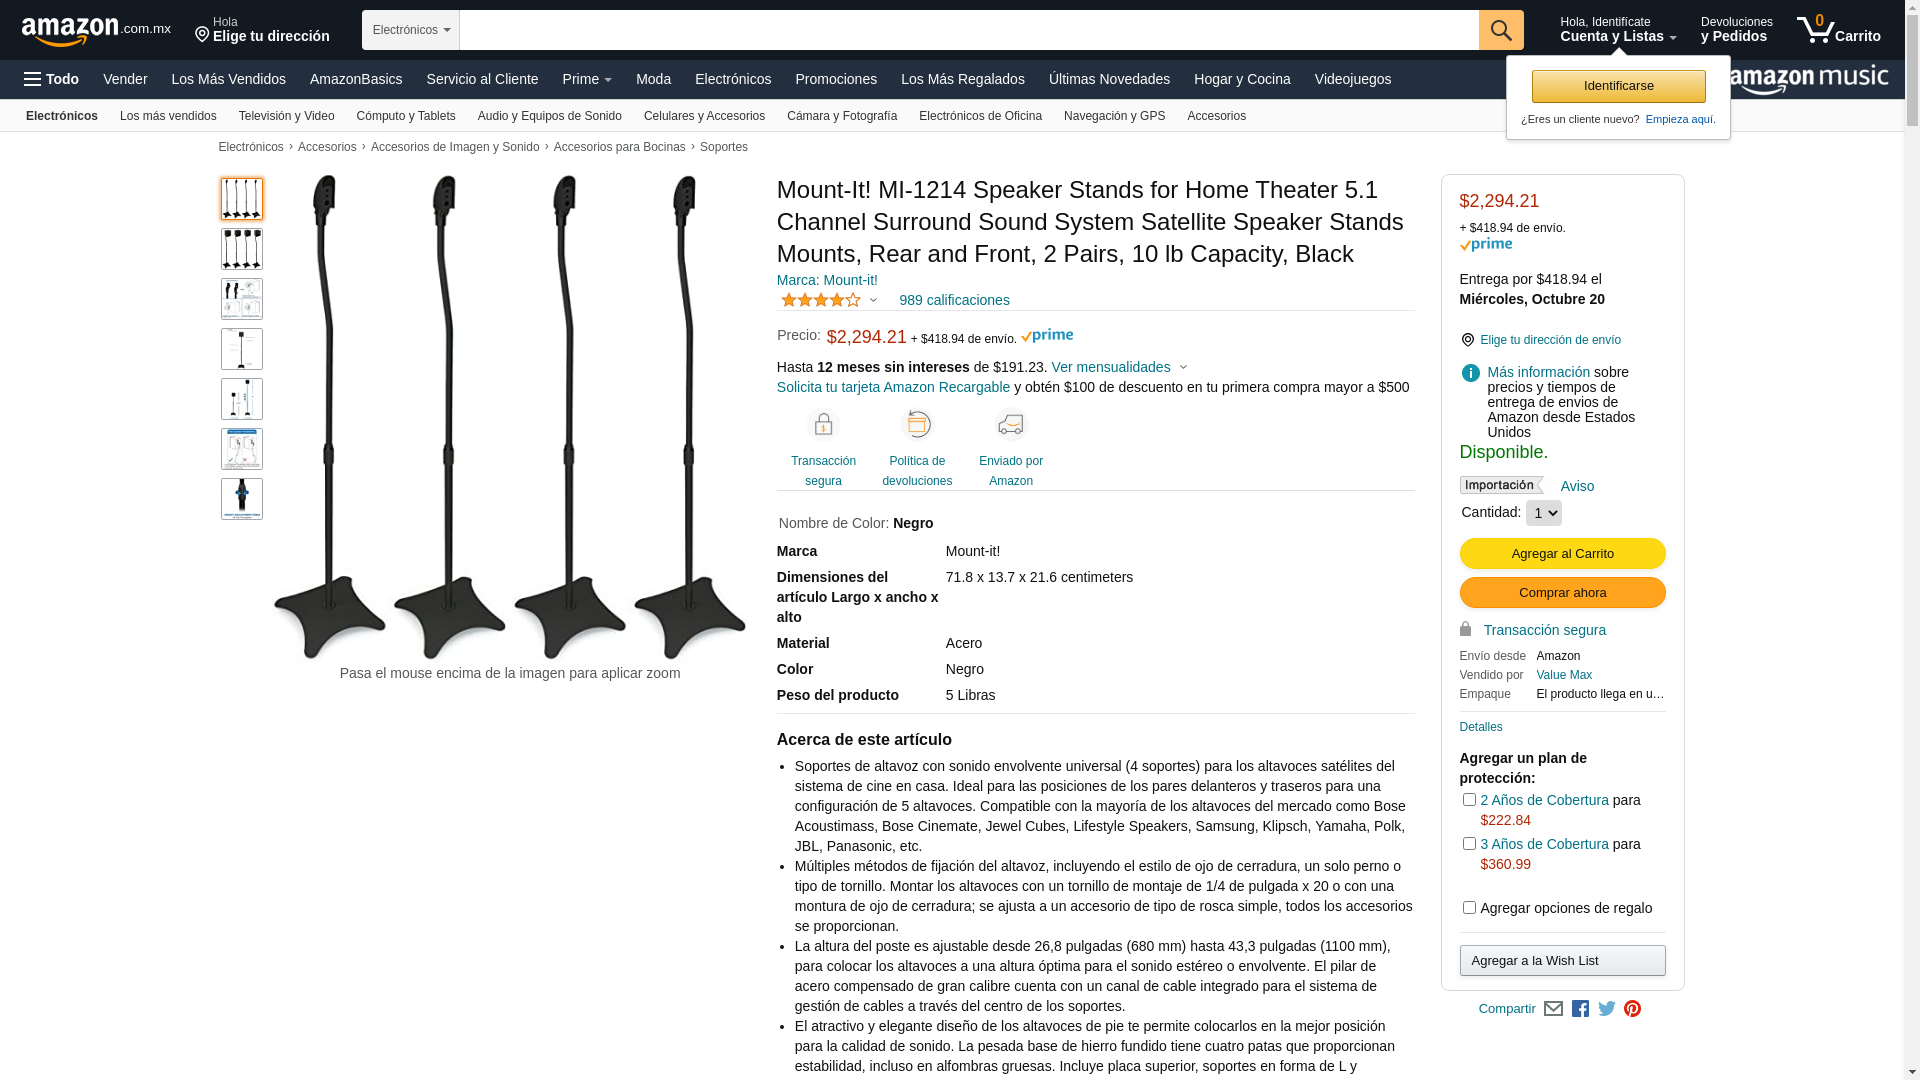Check the 3 Años de Cobertura box

[1469, 844]
